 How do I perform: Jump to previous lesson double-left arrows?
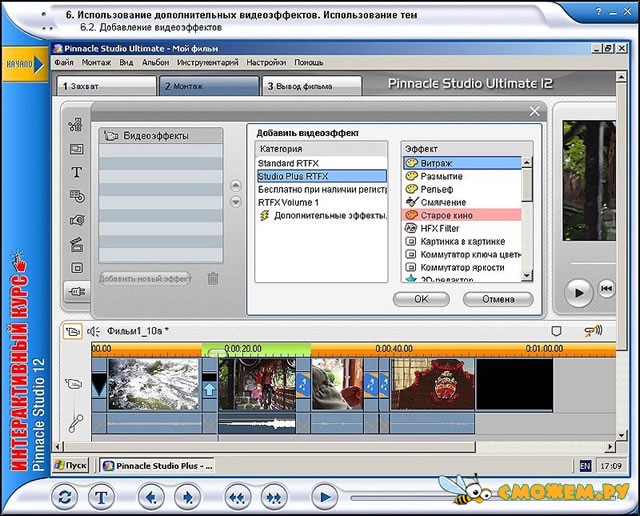point(237,497)
